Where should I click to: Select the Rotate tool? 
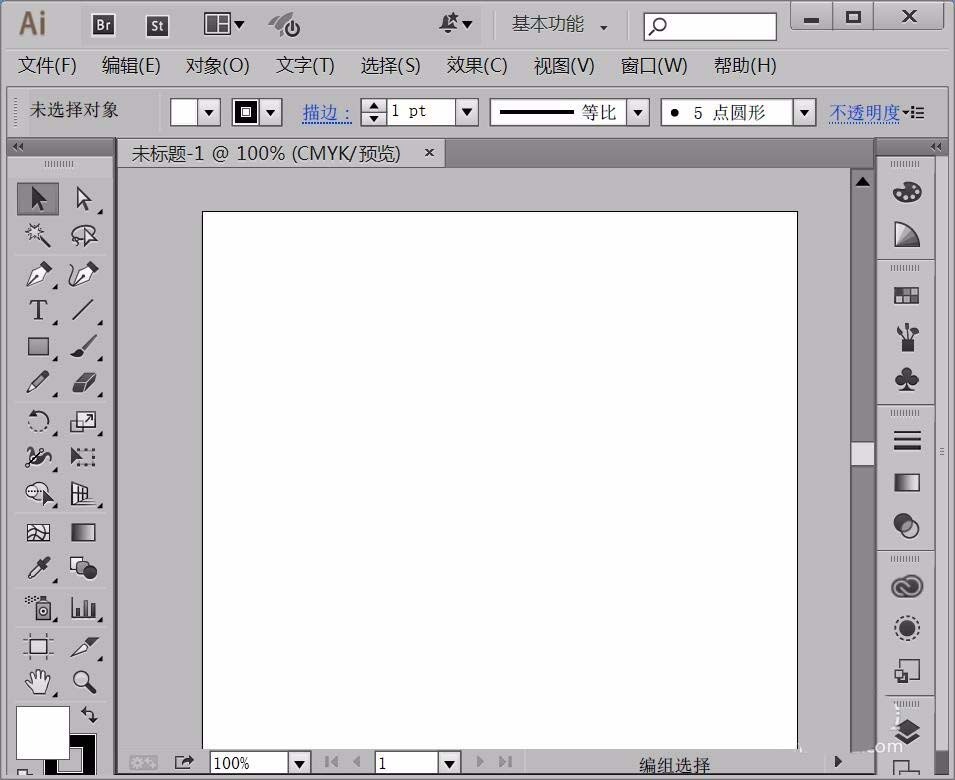[x=38, y=421]
